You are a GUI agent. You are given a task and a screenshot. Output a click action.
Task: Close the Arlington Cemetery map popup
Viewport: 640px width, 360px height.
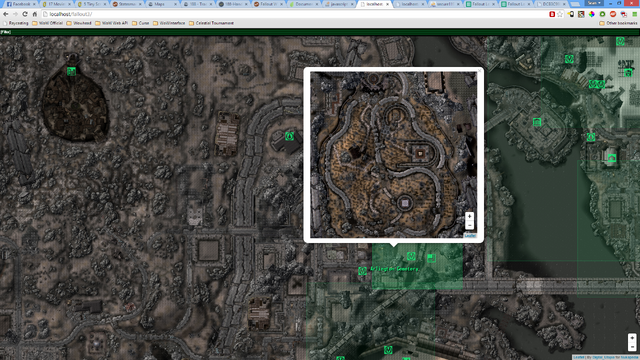[480, 71]
